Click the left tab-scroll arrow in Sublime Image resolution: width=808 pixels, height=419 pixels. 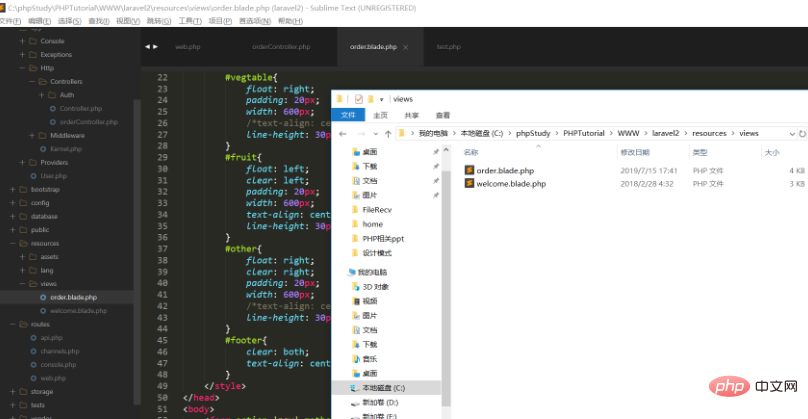147,47
